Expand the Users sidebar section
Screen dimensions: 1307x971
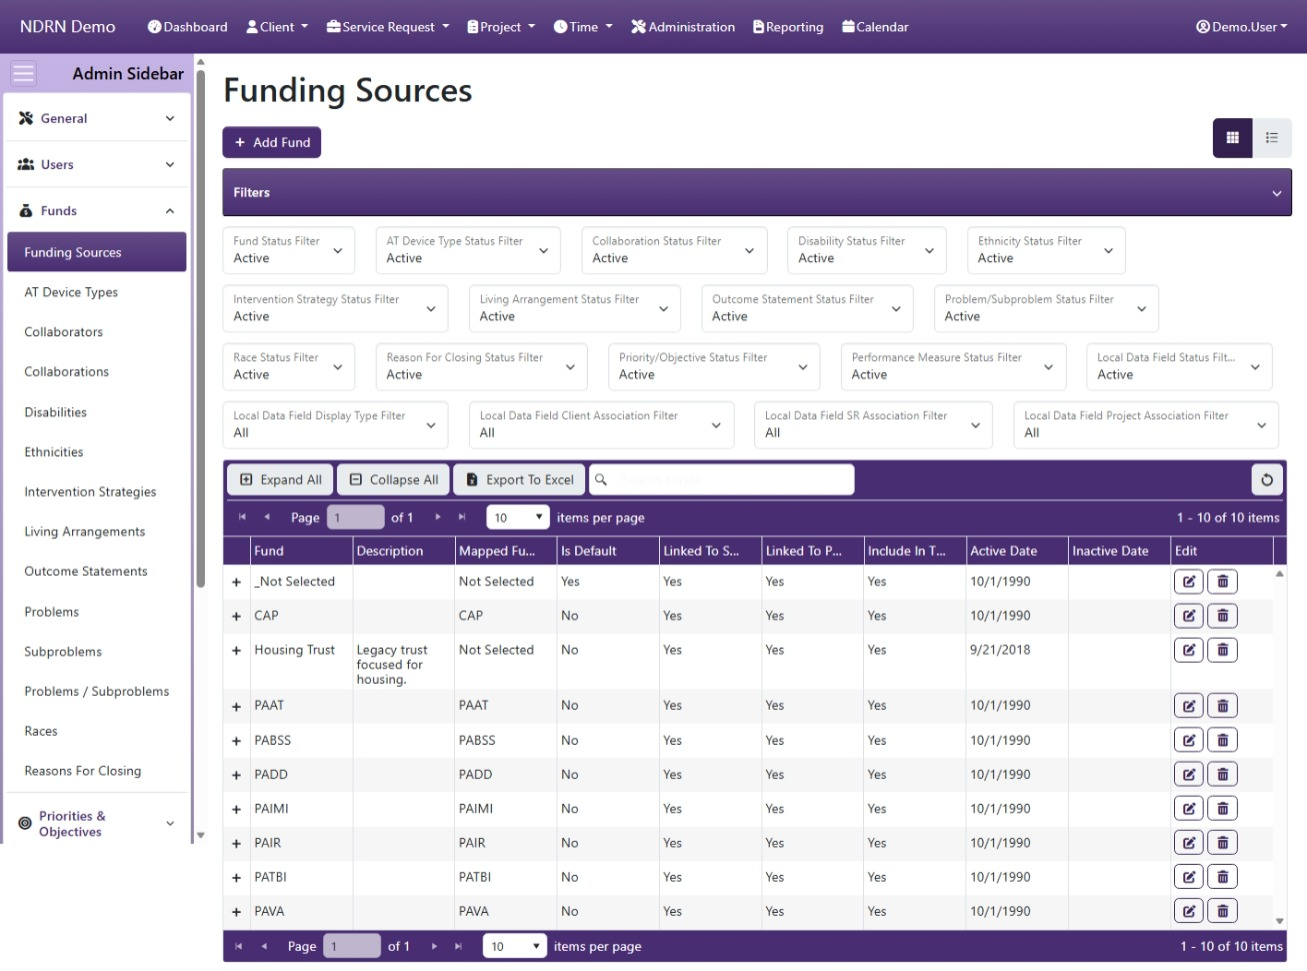tap(97, 164)
